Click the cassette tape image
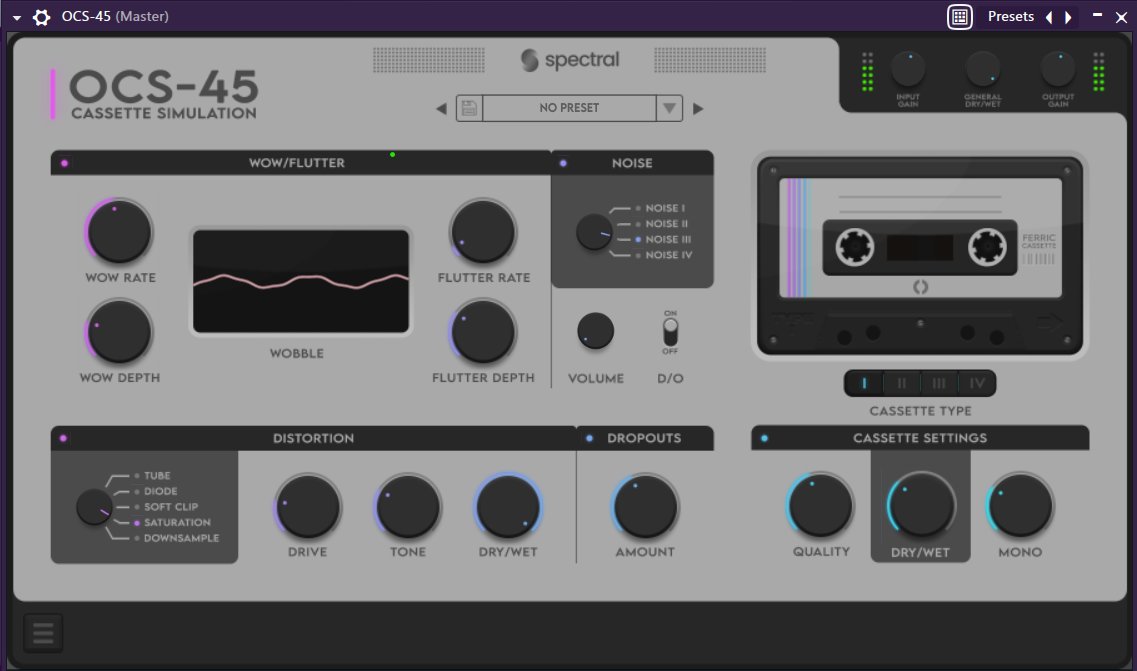Screen dimensions: 1137x671 pyautogui.click(x=920, y=255)
